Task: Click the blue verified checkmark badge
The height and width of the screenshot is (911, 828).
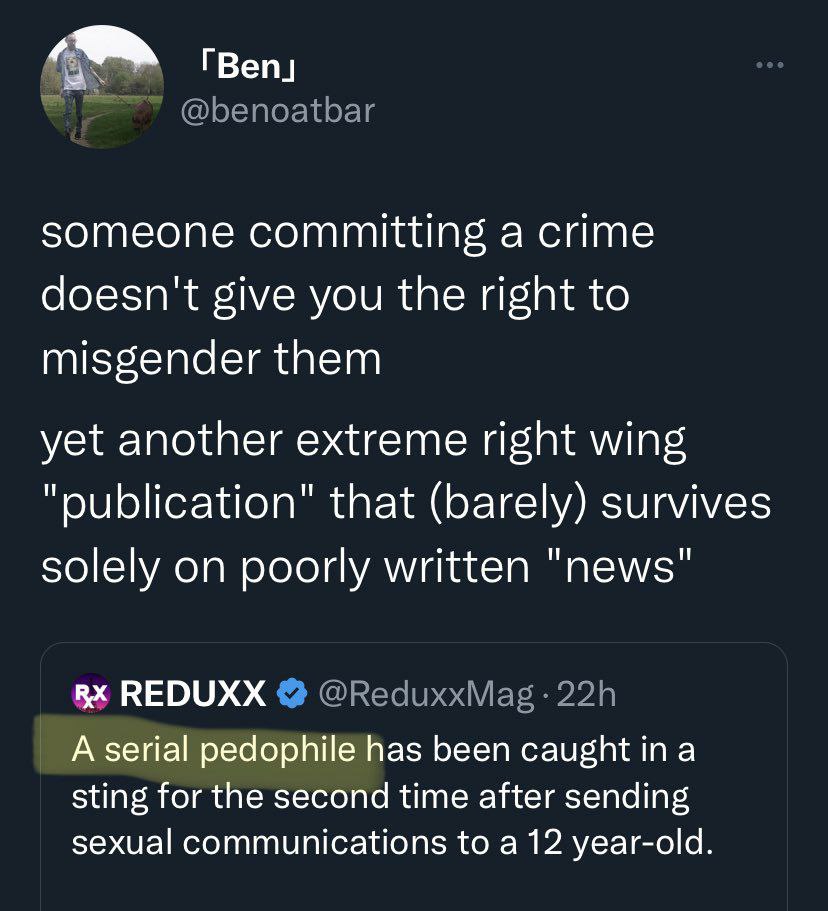Action: [x=291, y=692]
